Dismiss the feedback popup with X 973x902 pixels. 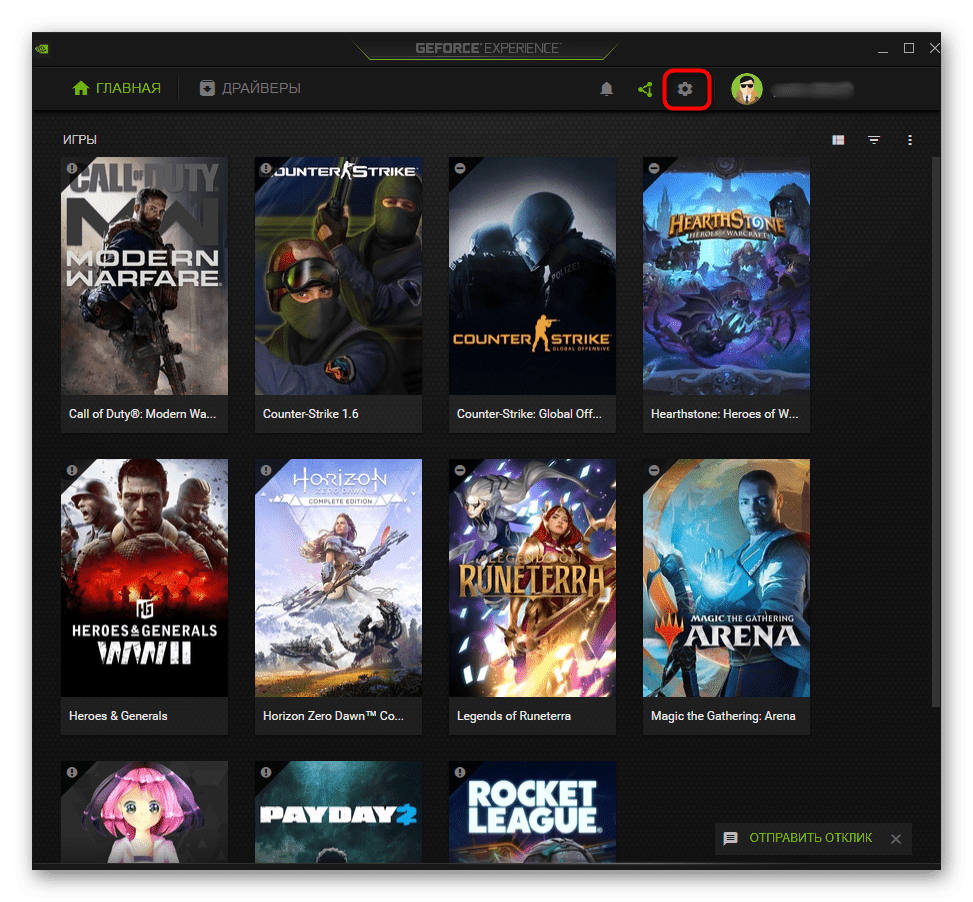[896, 839]
